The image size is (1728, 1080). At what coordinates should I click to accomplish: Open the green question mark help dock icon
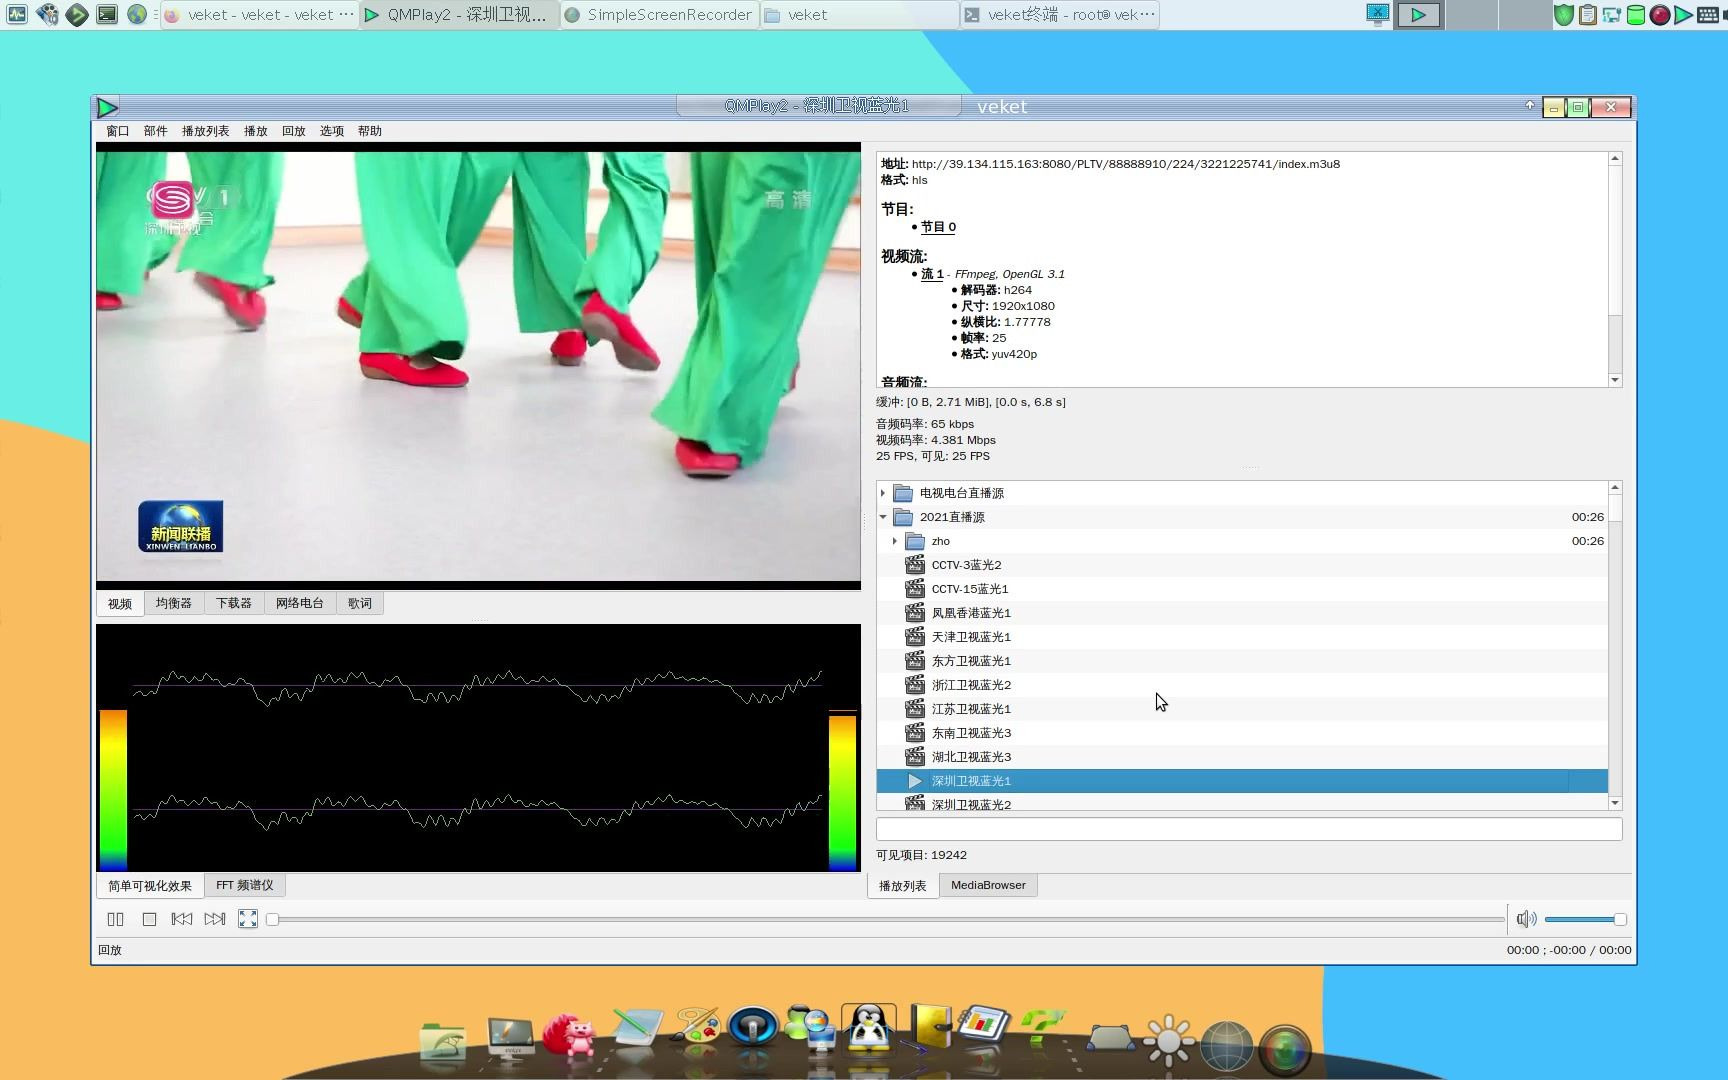point(1043,1028)
